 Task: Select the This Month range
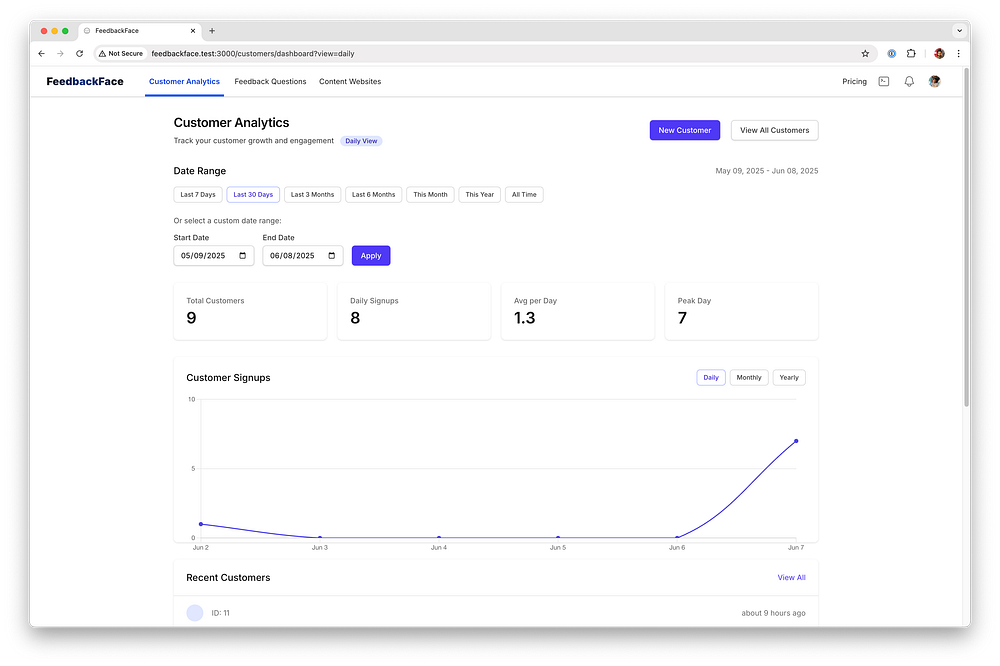click(x=430, y=195)
